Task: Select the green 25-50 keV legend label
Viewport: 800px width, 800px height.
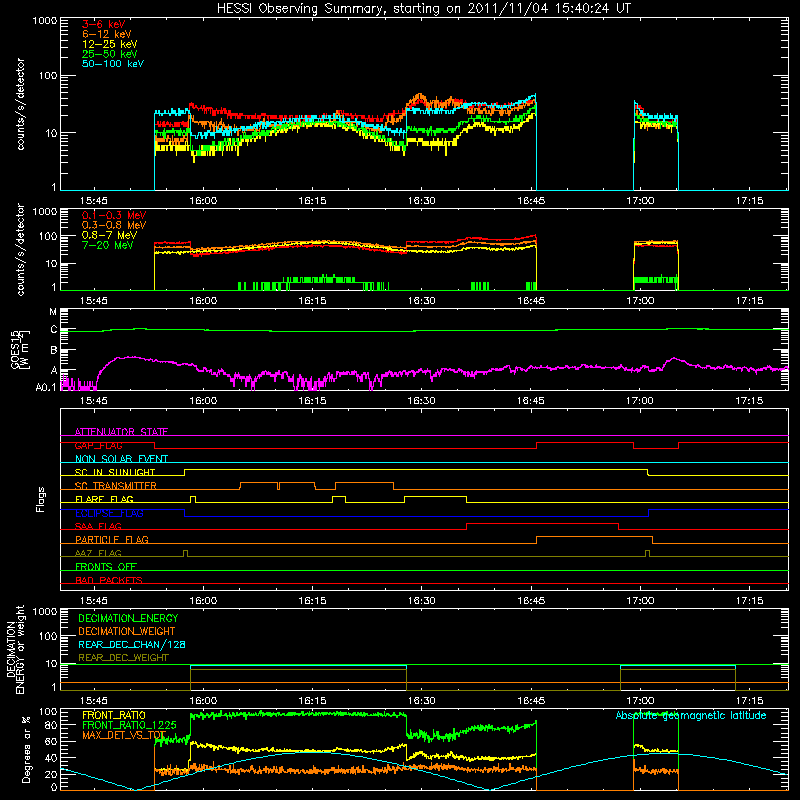Action: point(109,54)
